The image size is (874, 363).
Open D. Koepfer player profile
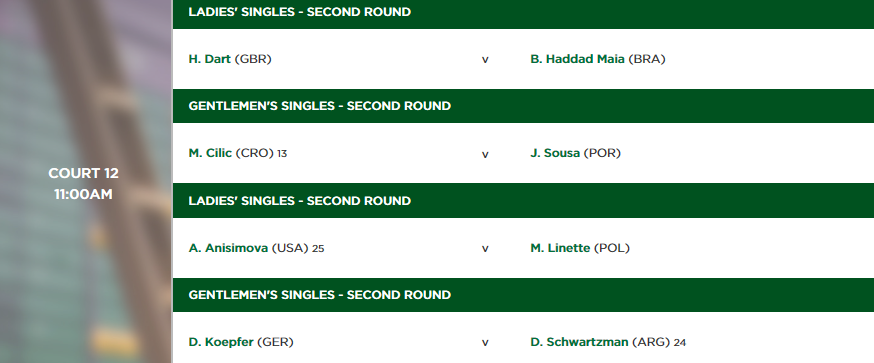point(221,342)
